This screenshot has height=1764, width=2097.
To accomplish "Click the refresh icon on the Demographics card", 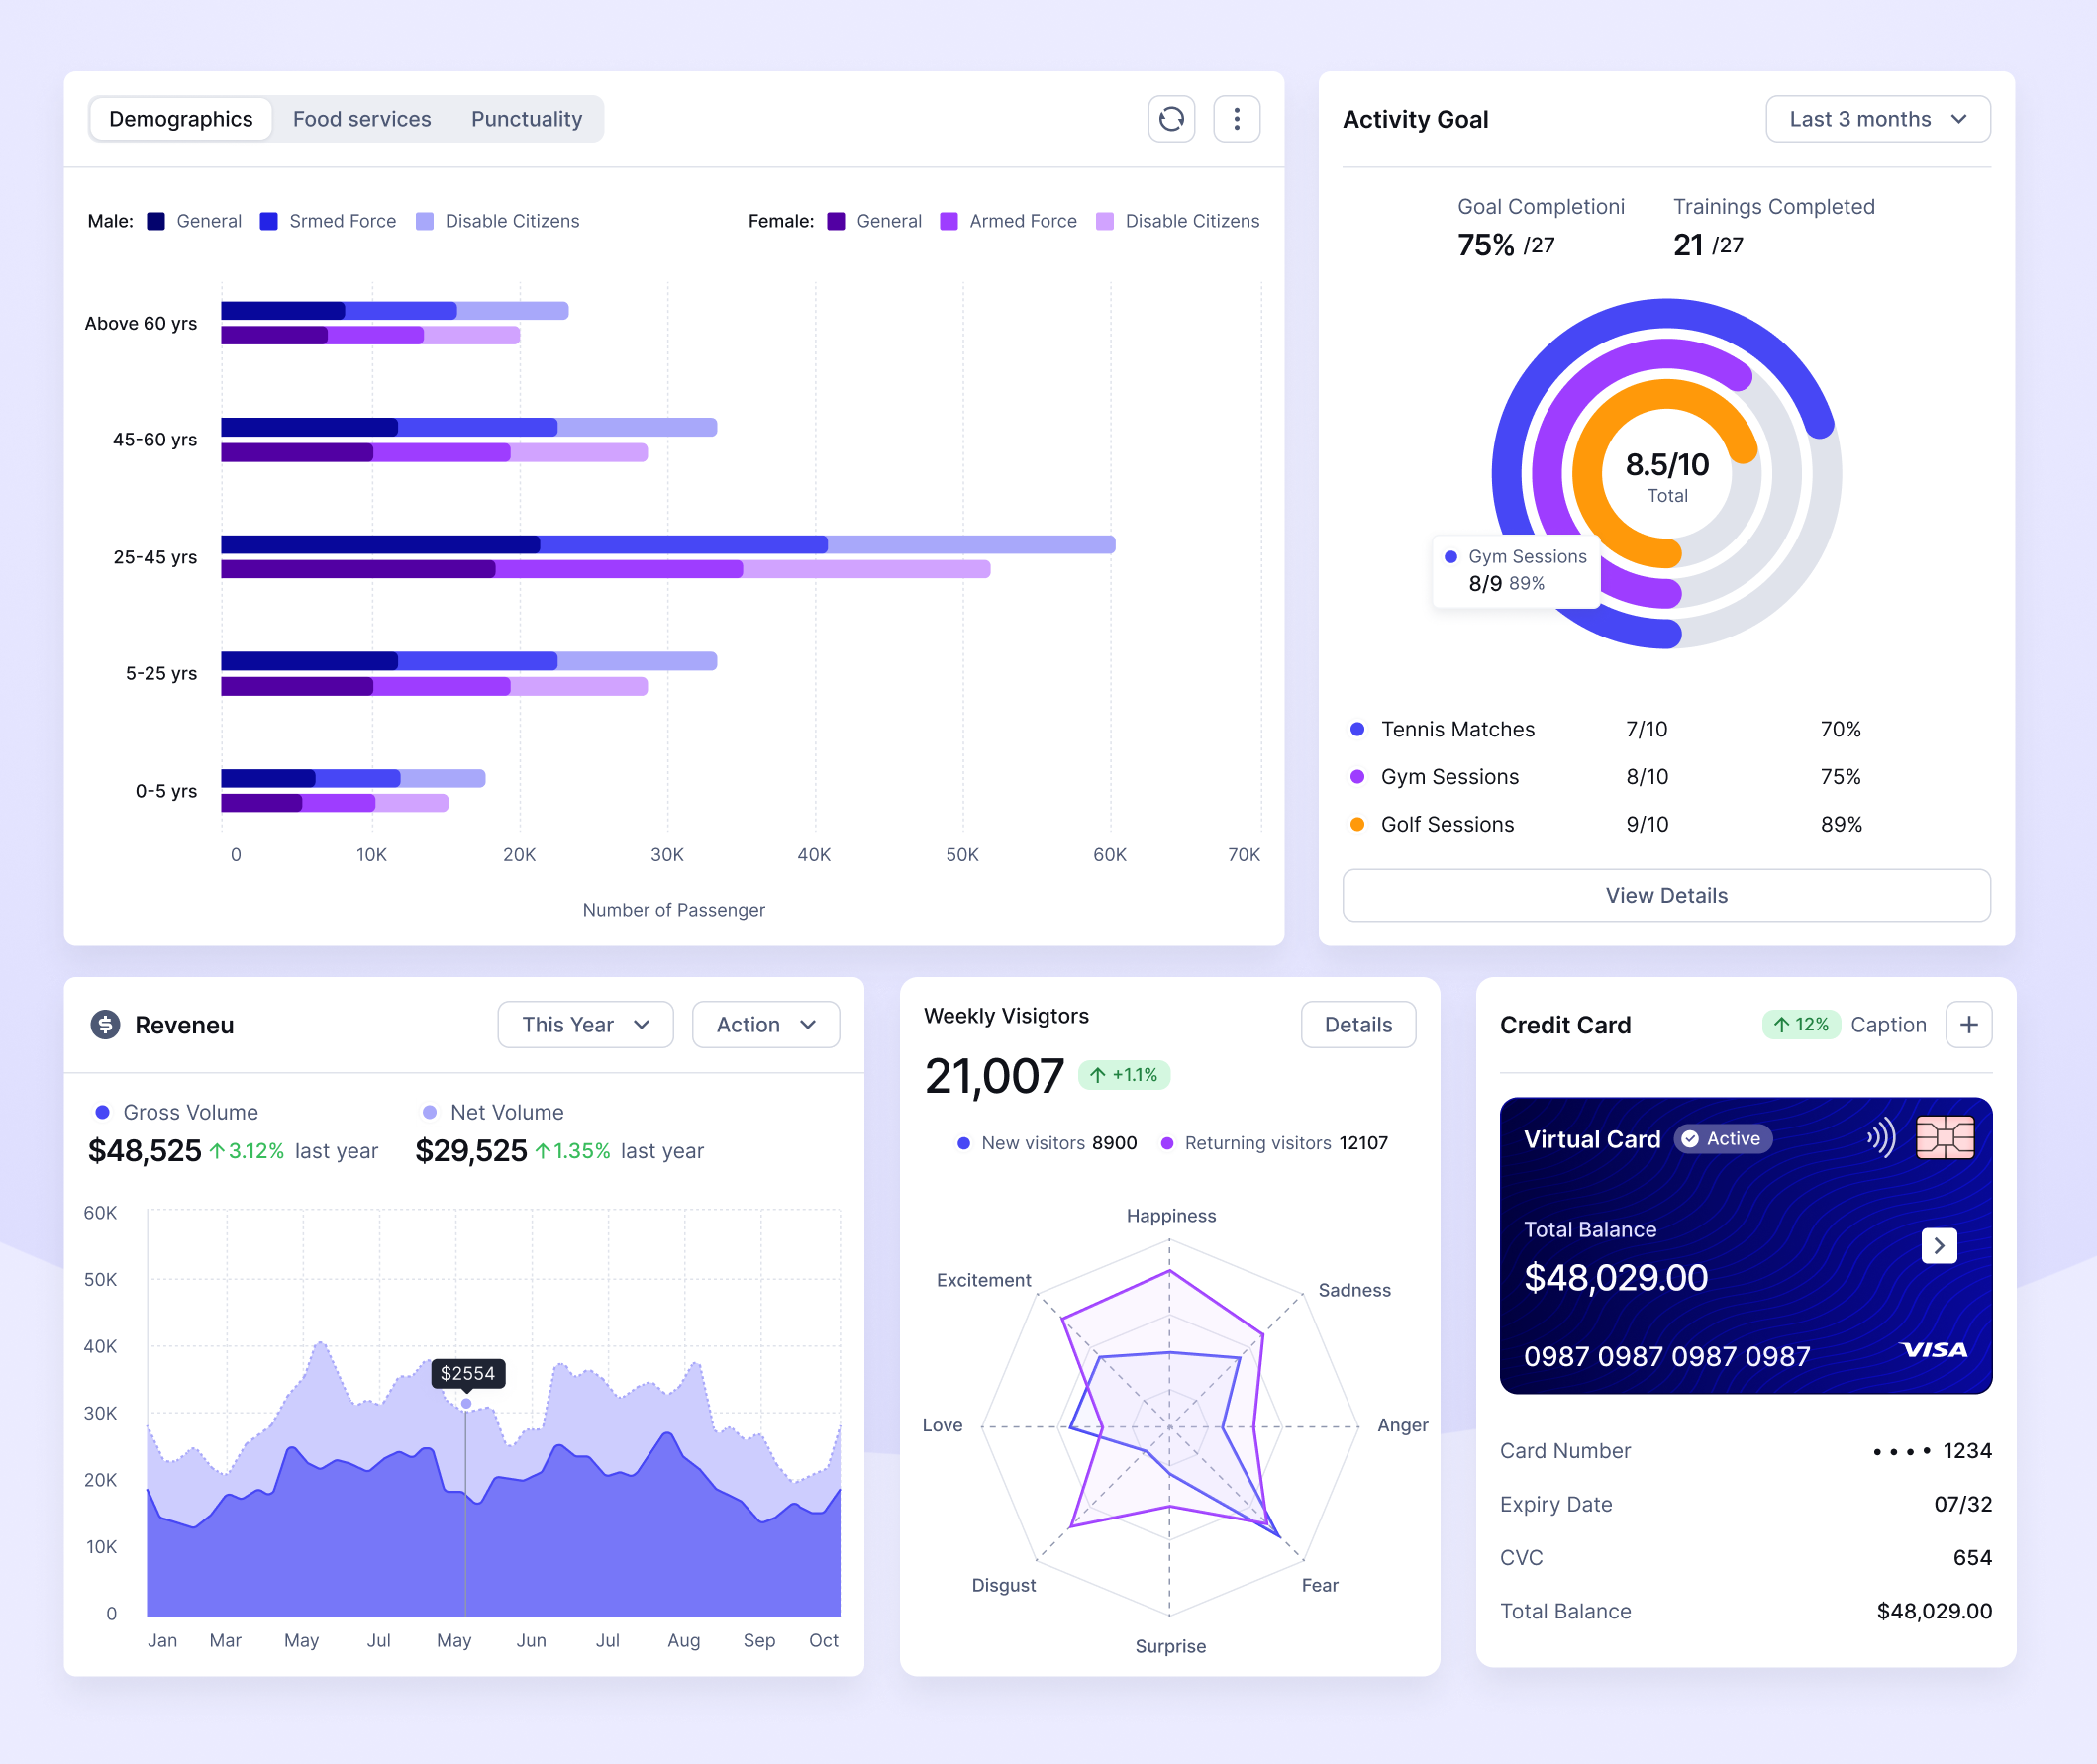I will point(1171,118).
